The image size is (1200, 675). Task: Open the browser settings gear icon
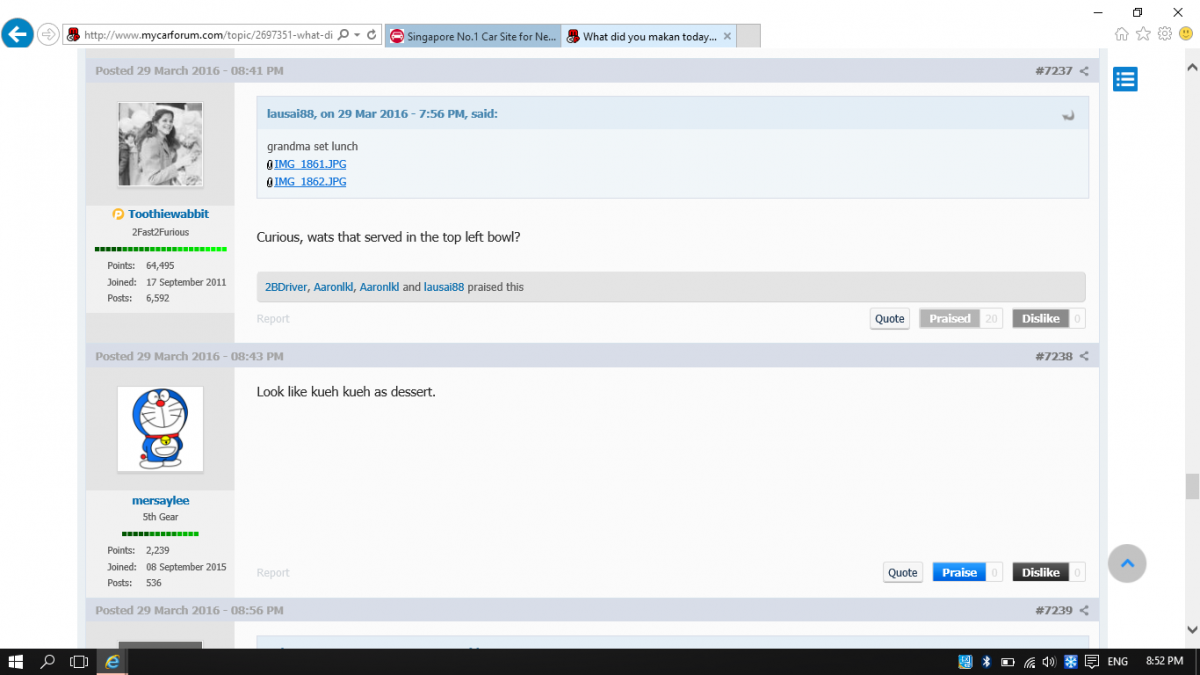click(1164, 34)
